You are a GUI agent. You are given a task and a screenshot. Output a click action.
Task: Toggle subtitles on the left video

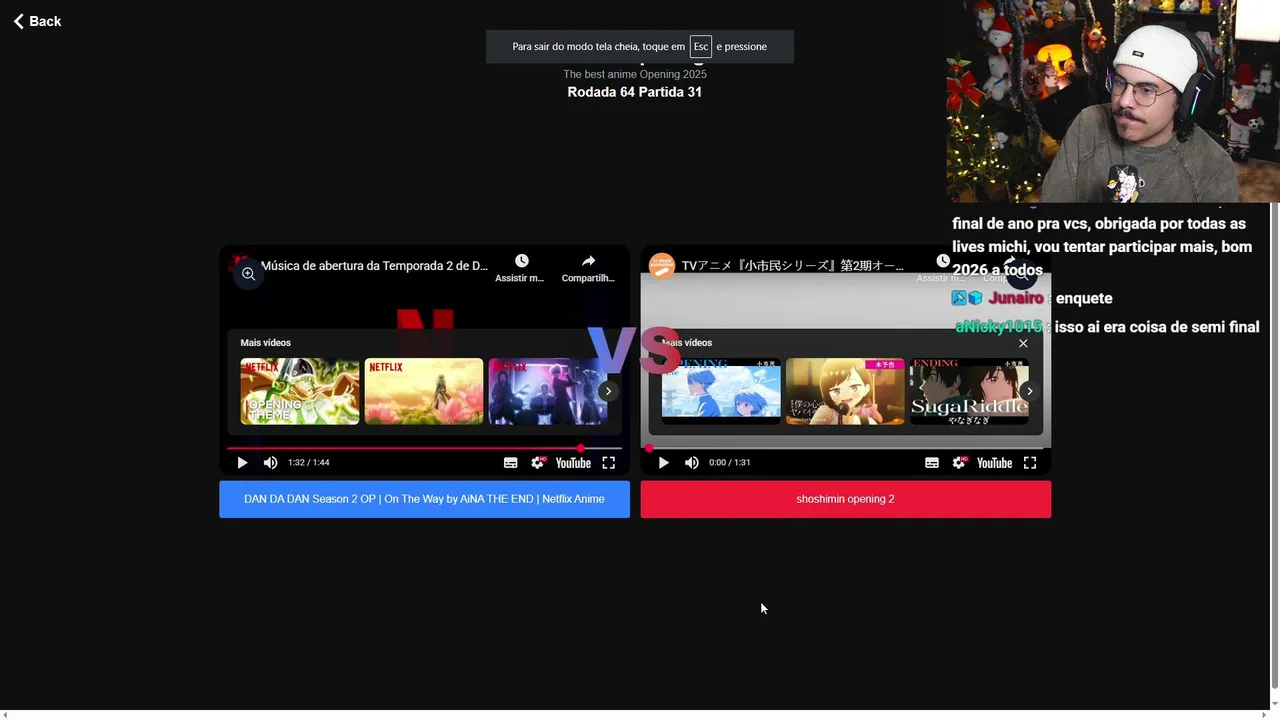point(510,463)
